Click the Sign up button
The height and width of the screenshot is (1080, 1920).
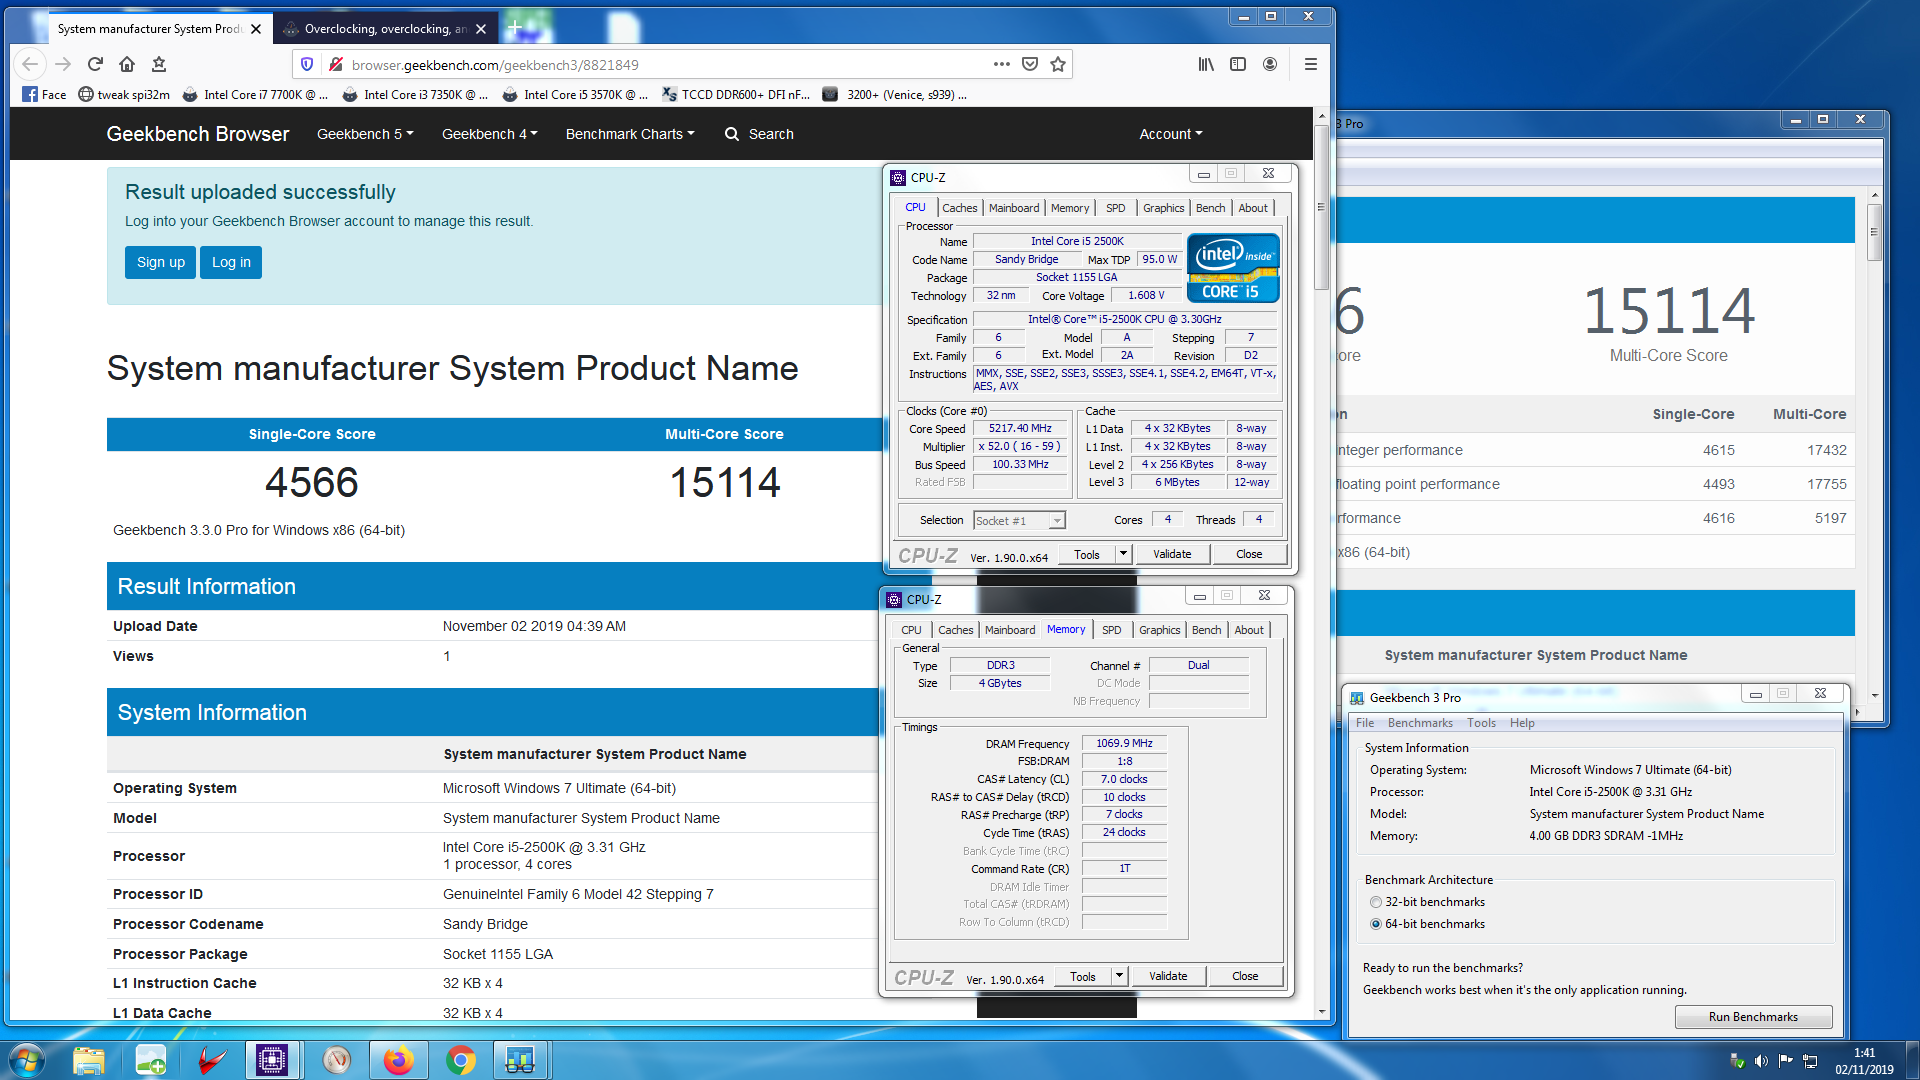[x=161, y=263]
